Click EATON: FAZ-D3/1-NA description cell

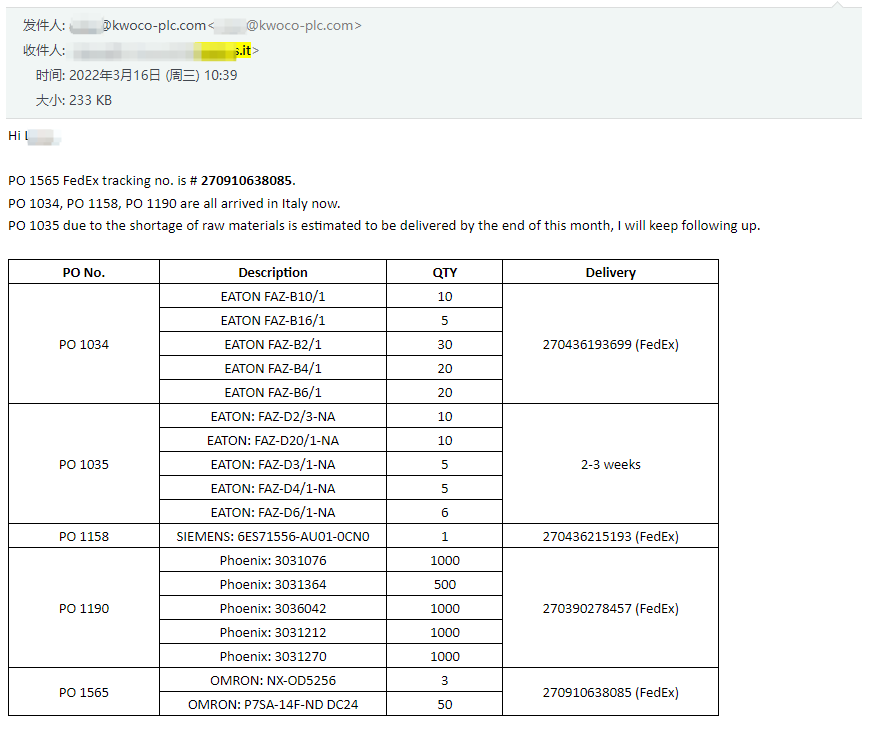click(x=273, y=464)
